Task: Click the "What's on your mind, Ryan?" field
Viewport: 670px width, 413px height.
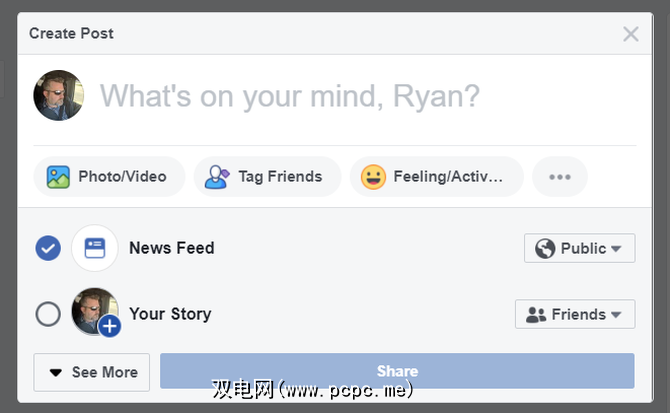Action: point(290,96)
